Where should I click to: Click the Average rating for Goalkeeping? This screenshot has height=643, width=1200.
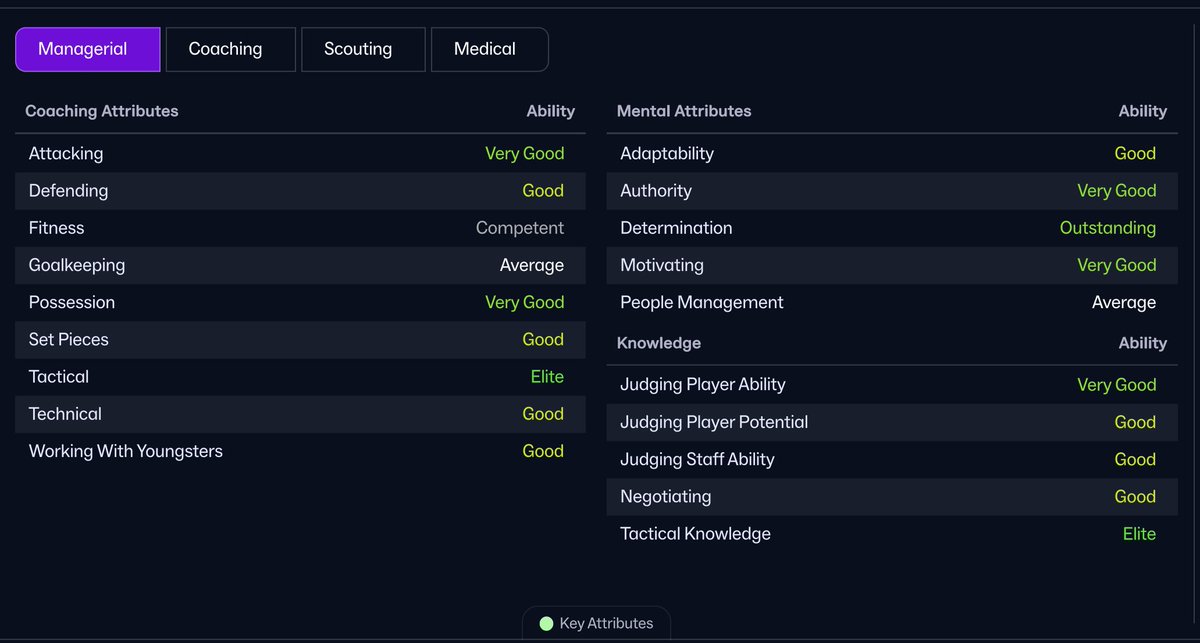click(x=532, y=265)
